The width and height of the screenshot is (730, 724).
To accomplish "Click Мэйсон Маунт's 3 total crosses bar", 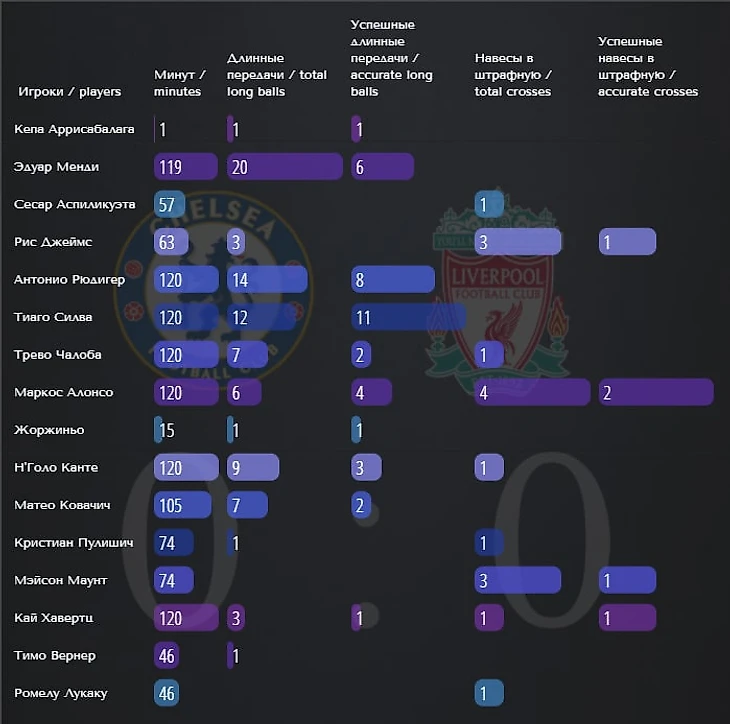I will click(518, 580).
